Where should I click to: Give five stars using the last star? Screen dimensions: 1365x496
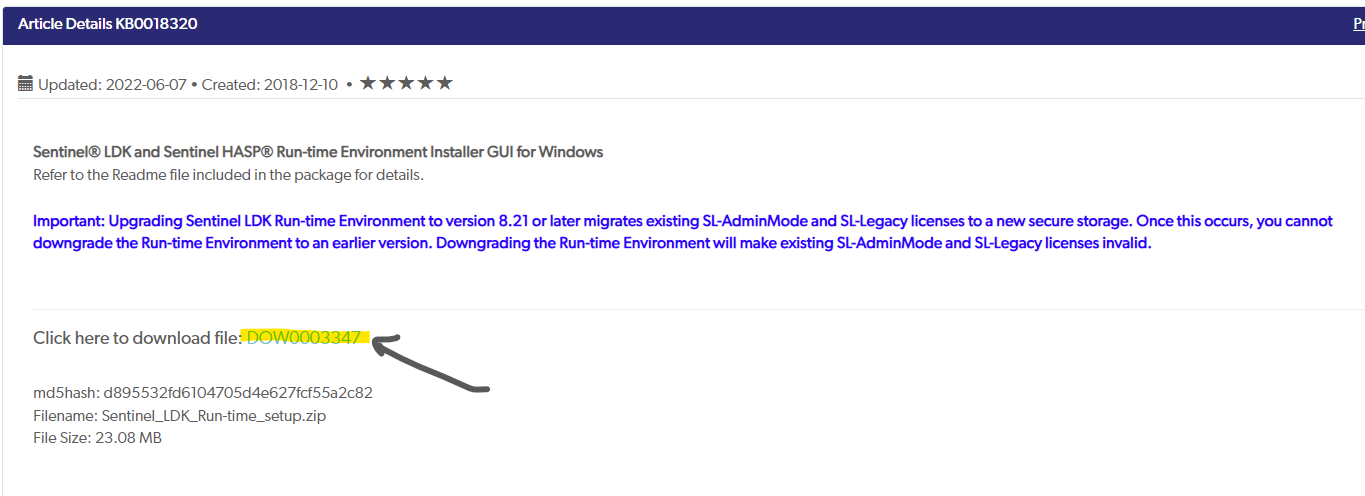(444, 83)
